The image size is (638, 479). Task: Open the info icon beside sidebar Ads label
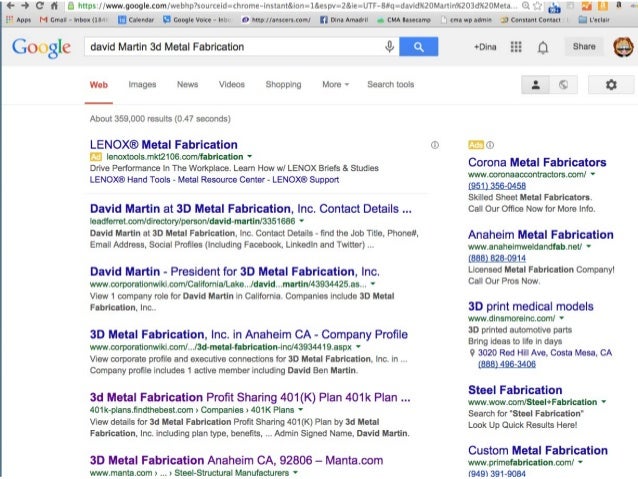pos(490,145)
